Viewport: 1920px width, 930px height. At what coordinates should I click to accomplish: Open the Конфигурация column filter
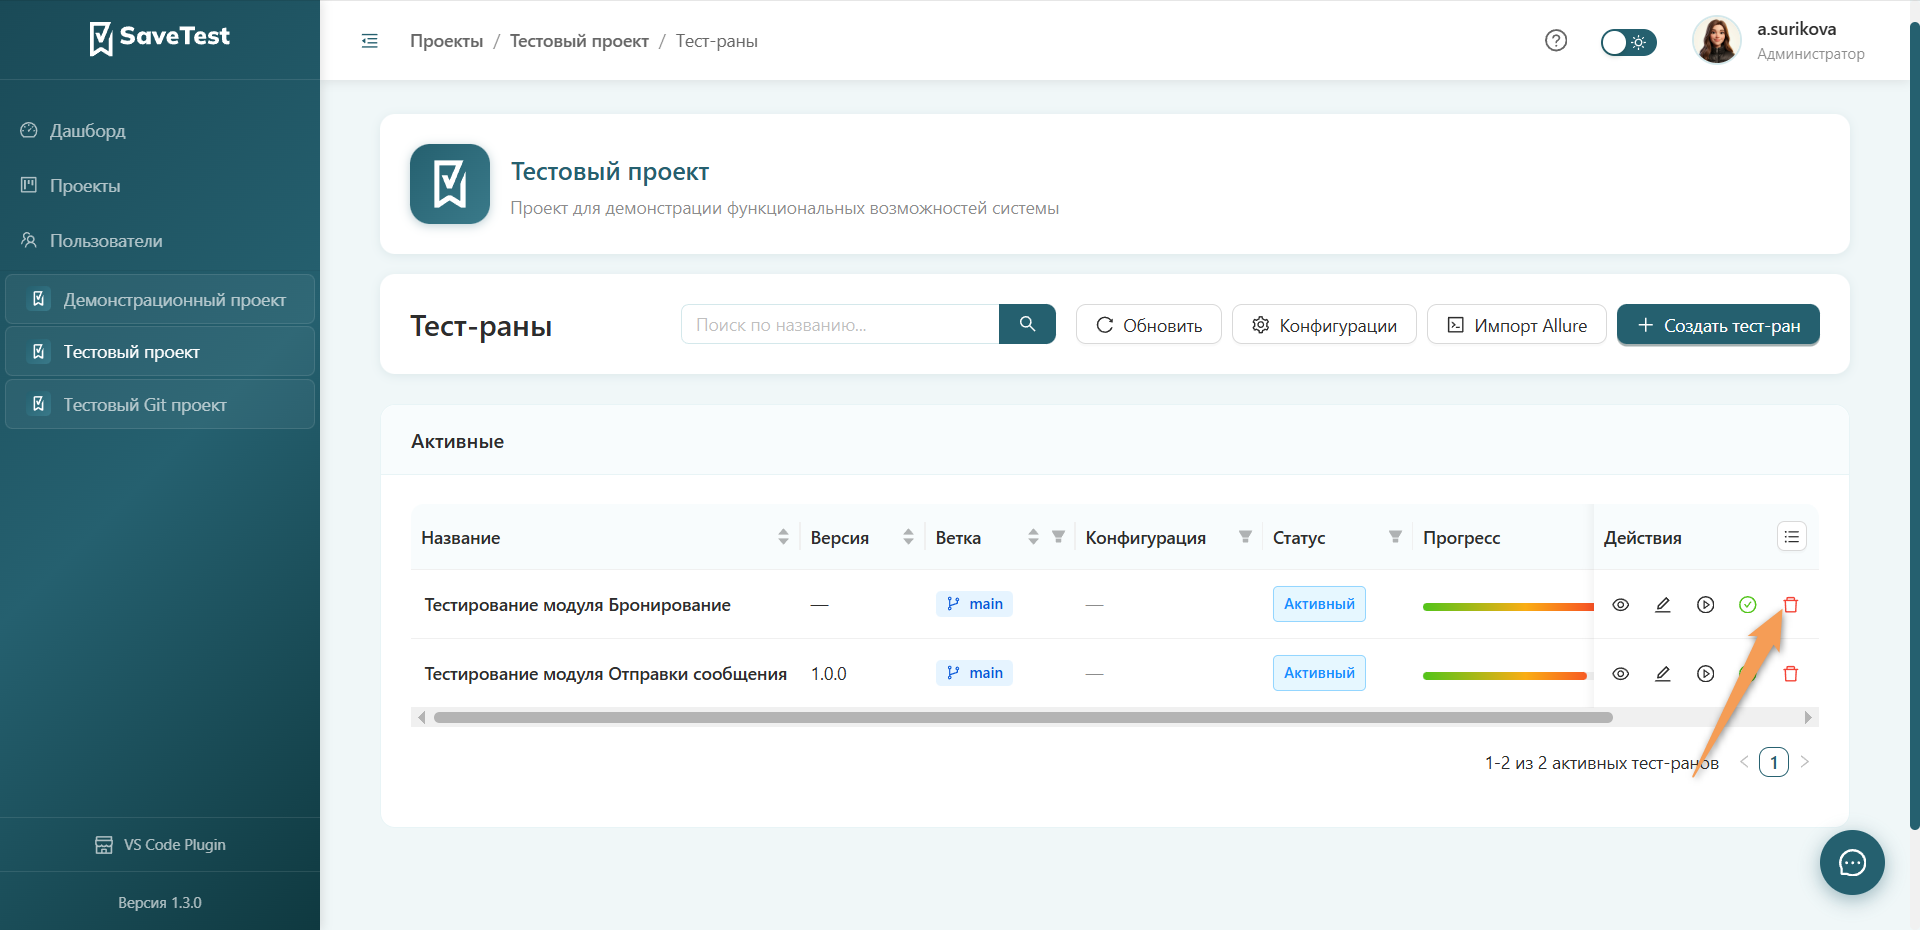click(1245, 537)
